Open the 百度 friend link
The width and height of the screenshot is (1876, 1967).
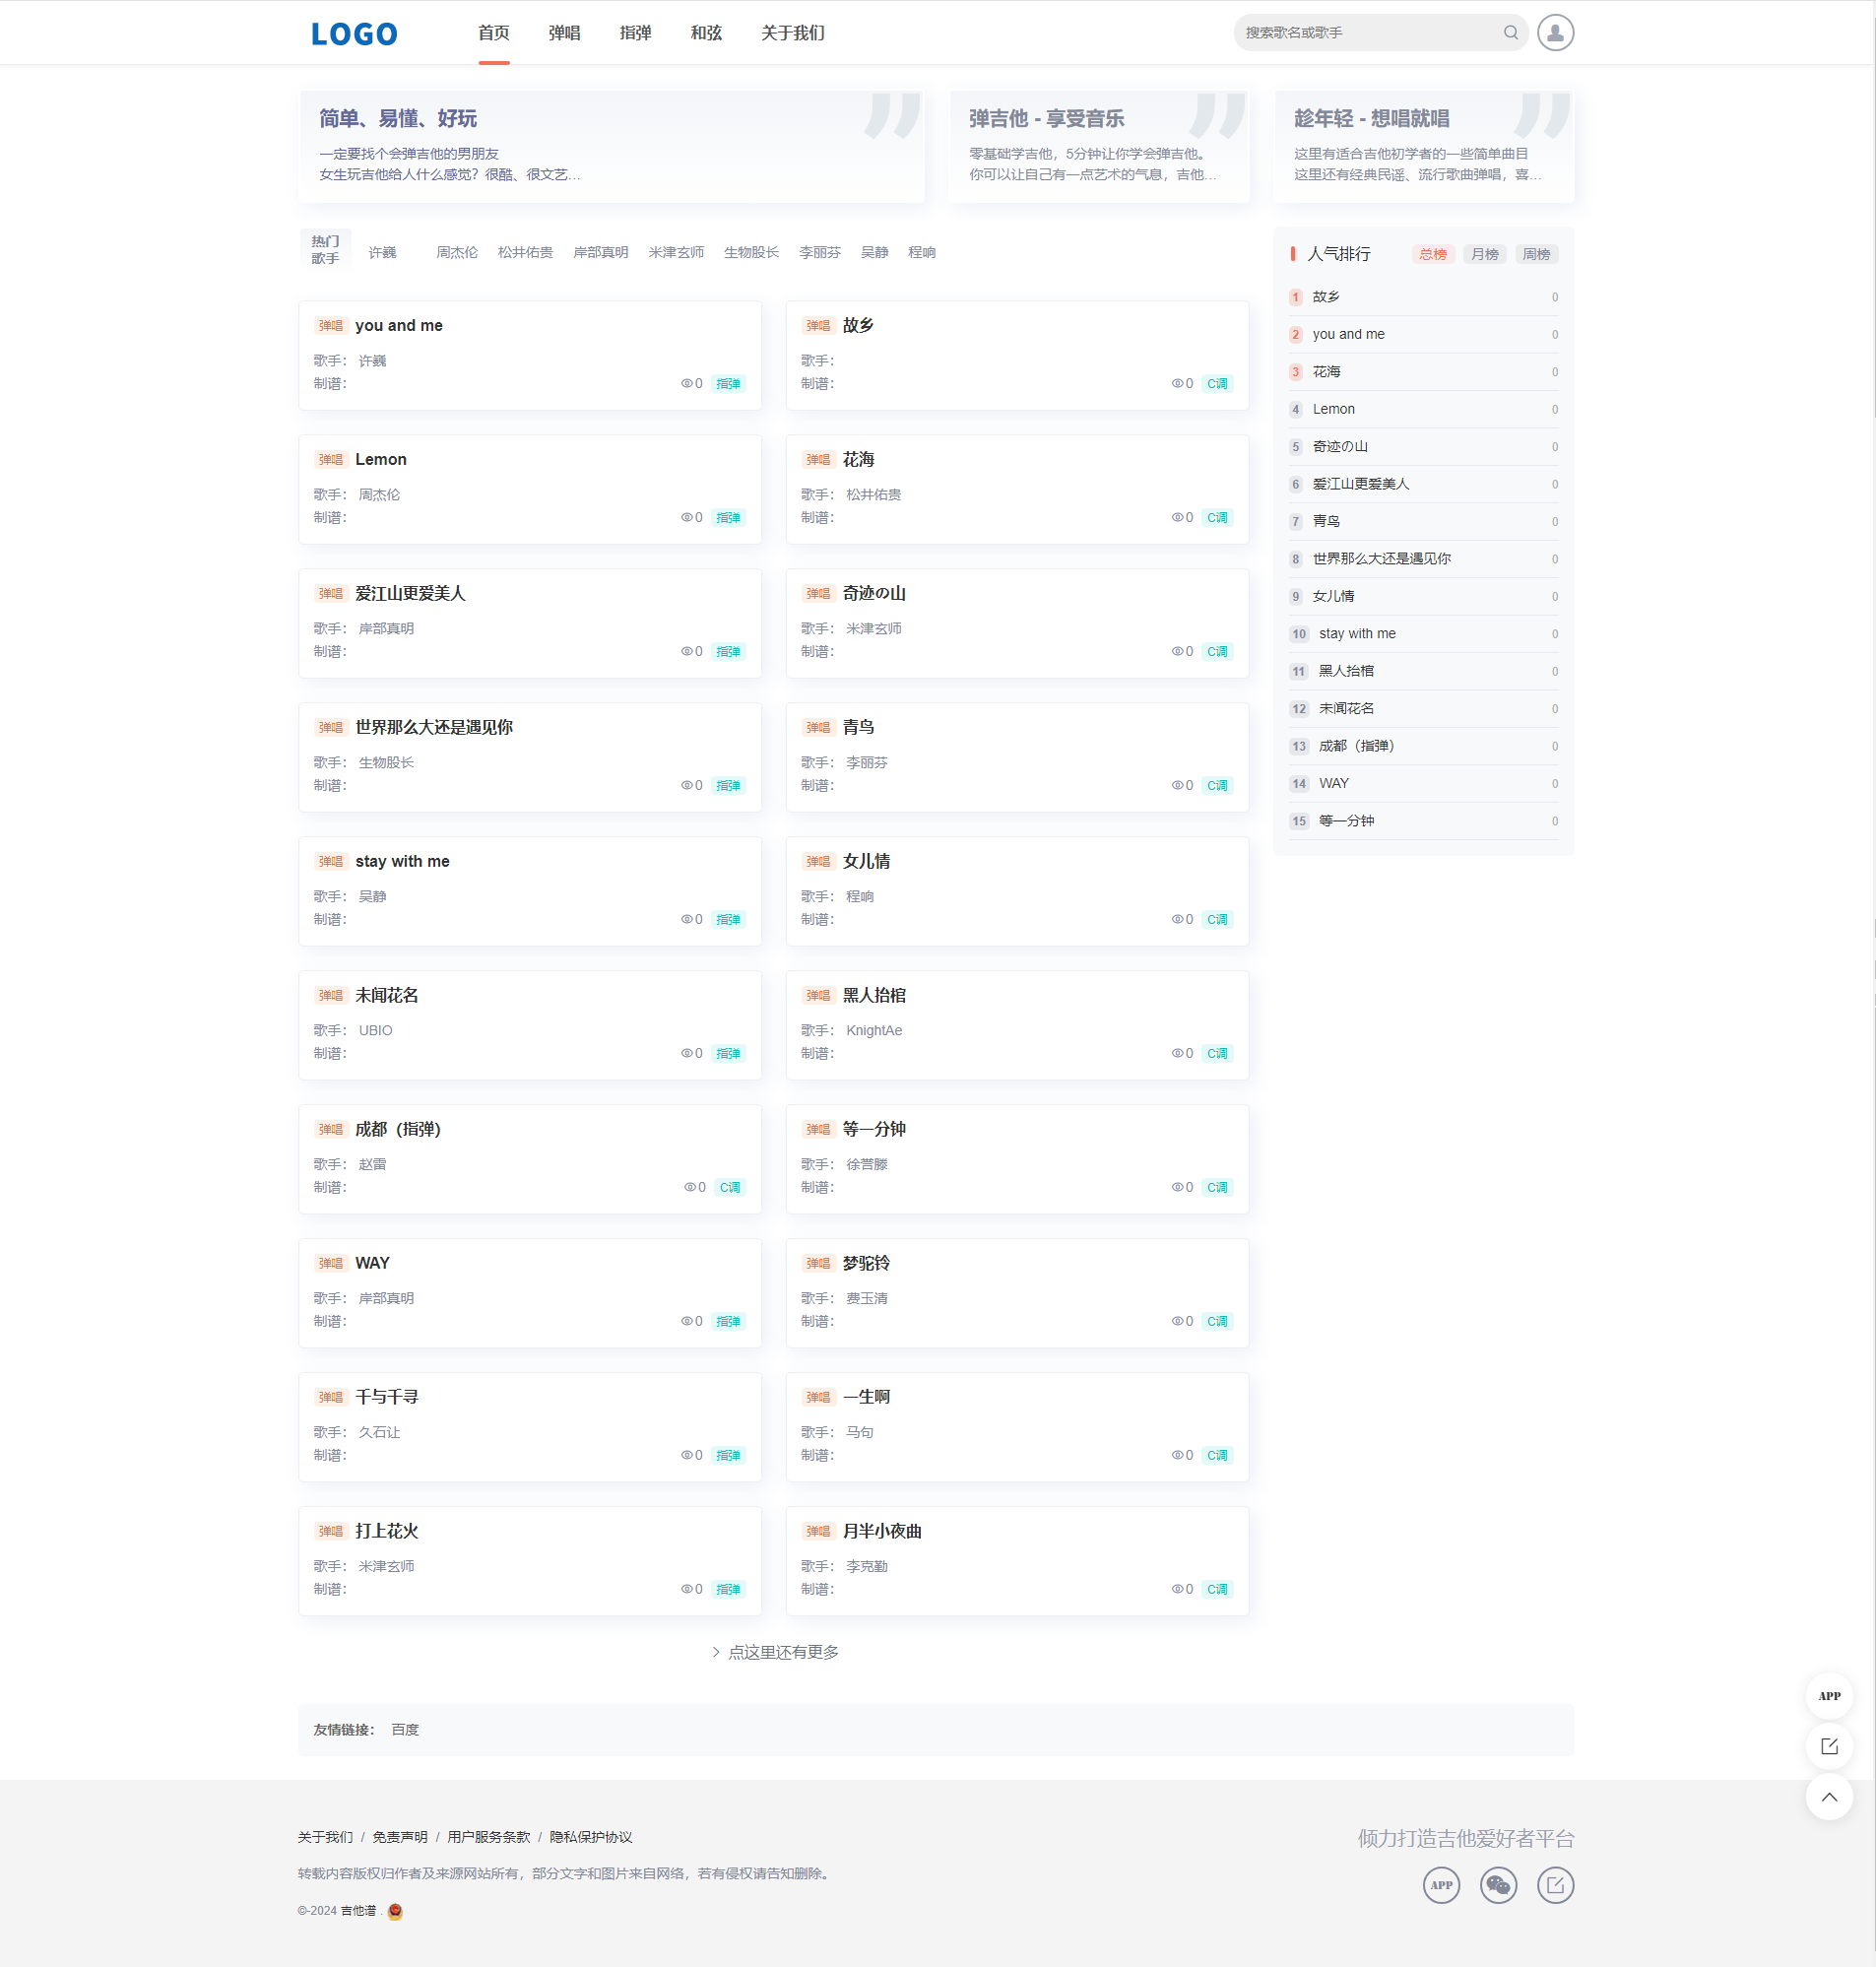click(x=404, y=1729)
